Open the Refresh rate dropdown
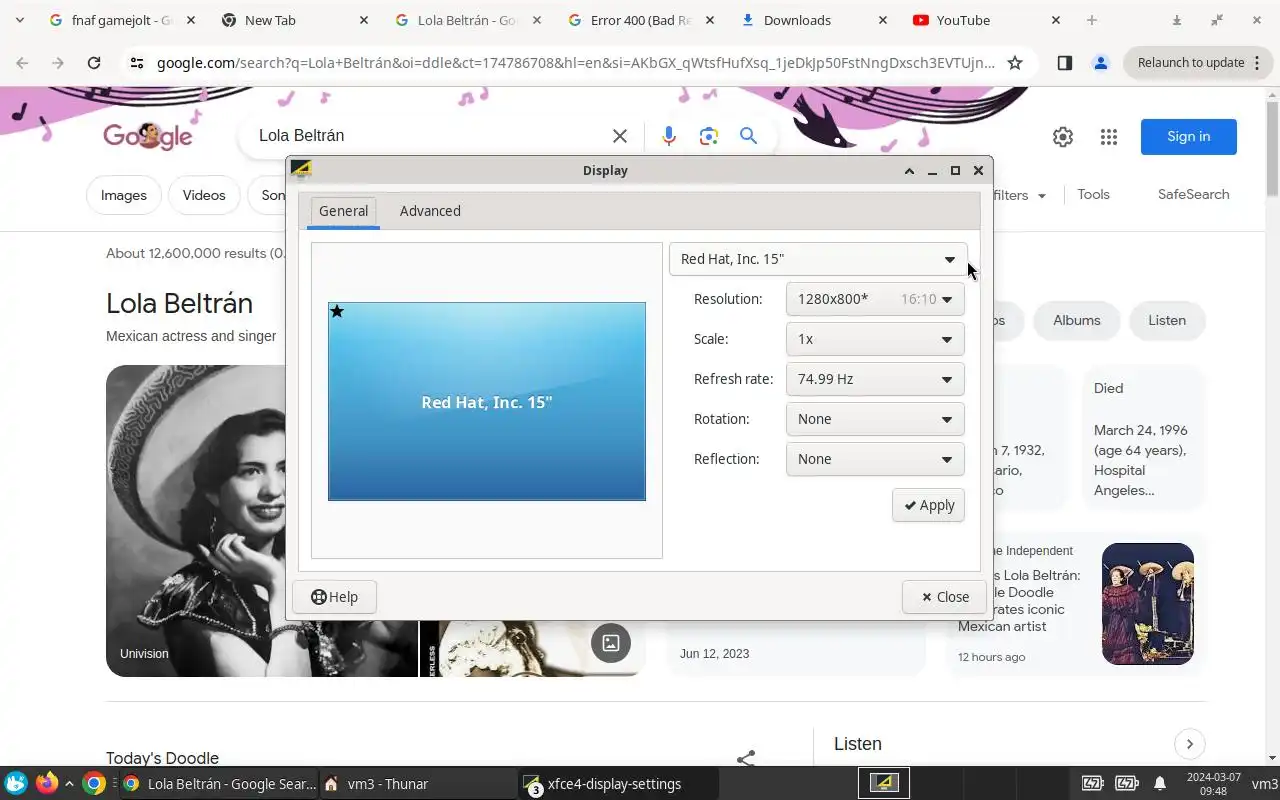 875,379
